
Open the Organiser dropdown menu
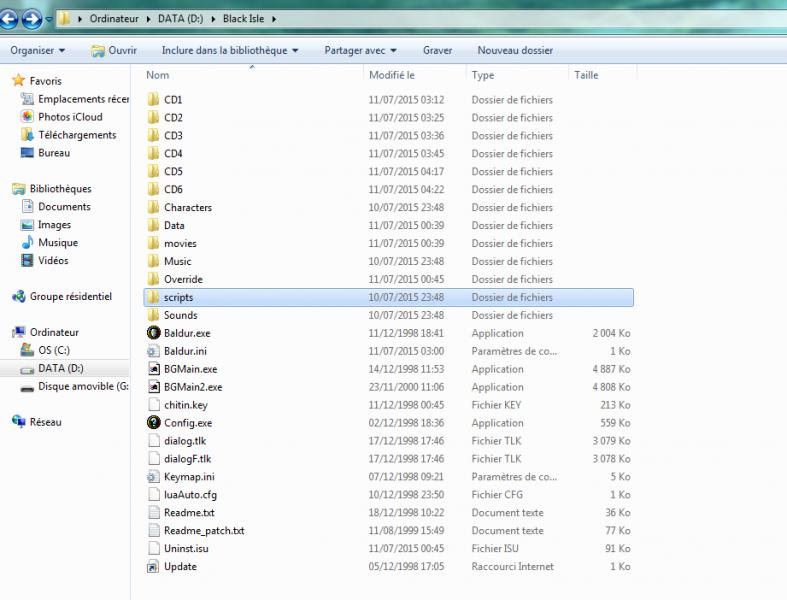click(x=38, y=50)
